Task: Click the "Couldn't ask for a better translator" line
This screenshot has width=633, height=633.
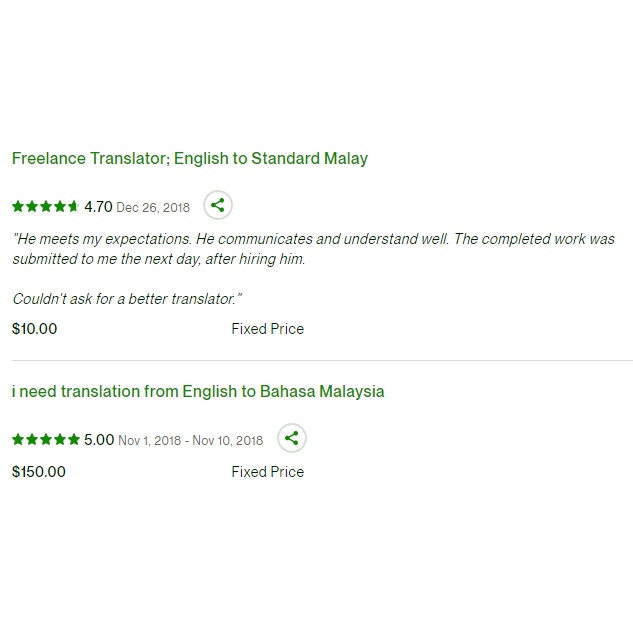Action: pos(127,299)
